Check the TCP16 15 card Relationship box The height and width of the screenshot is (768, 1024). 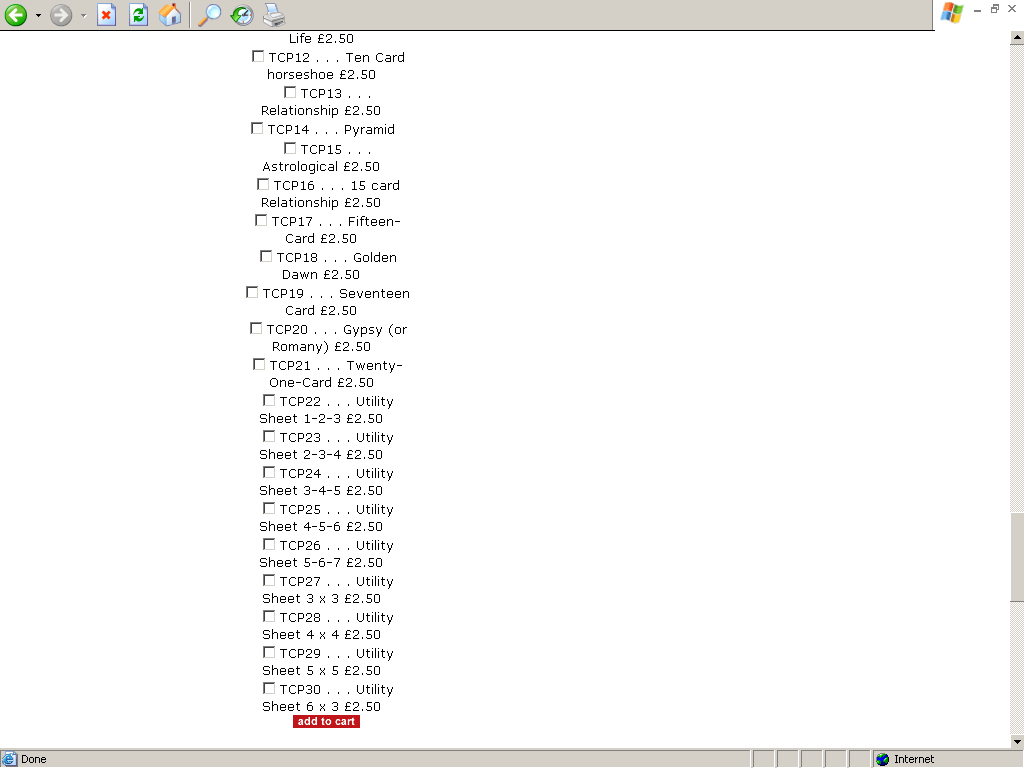[x=263, y=185]
